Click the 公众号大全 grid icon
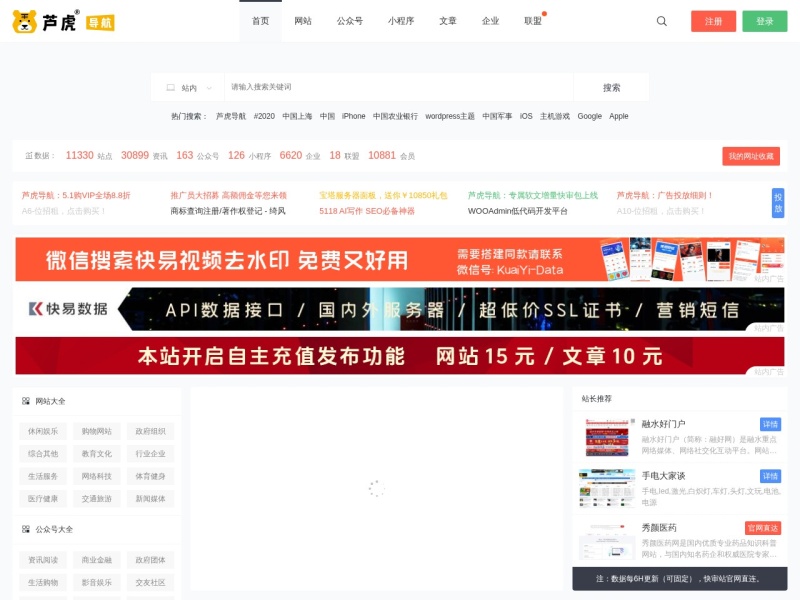 tap(26, 529)
